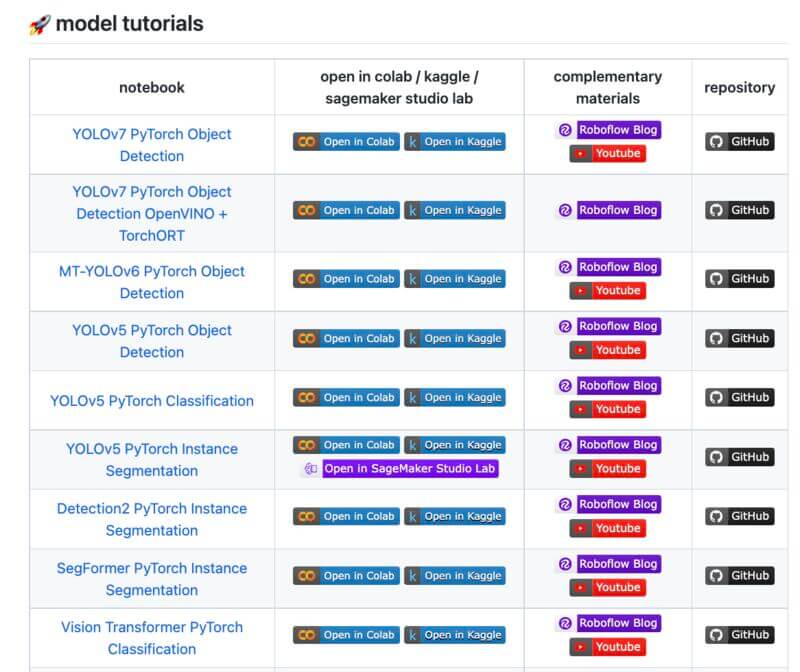Click Open in Colab badge for YOLOv7 Object Detection
Screen dimensions: 800x672
click(346, 141)
